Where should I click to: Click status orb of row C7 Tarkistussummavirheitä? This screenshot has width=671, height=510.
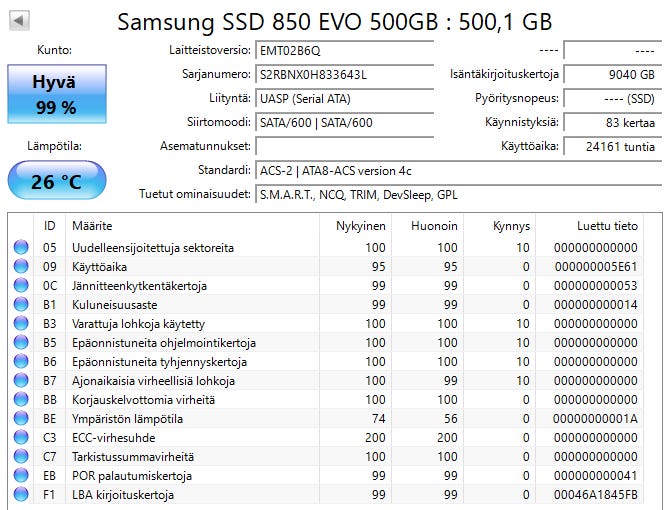click(x=21, y=456)
